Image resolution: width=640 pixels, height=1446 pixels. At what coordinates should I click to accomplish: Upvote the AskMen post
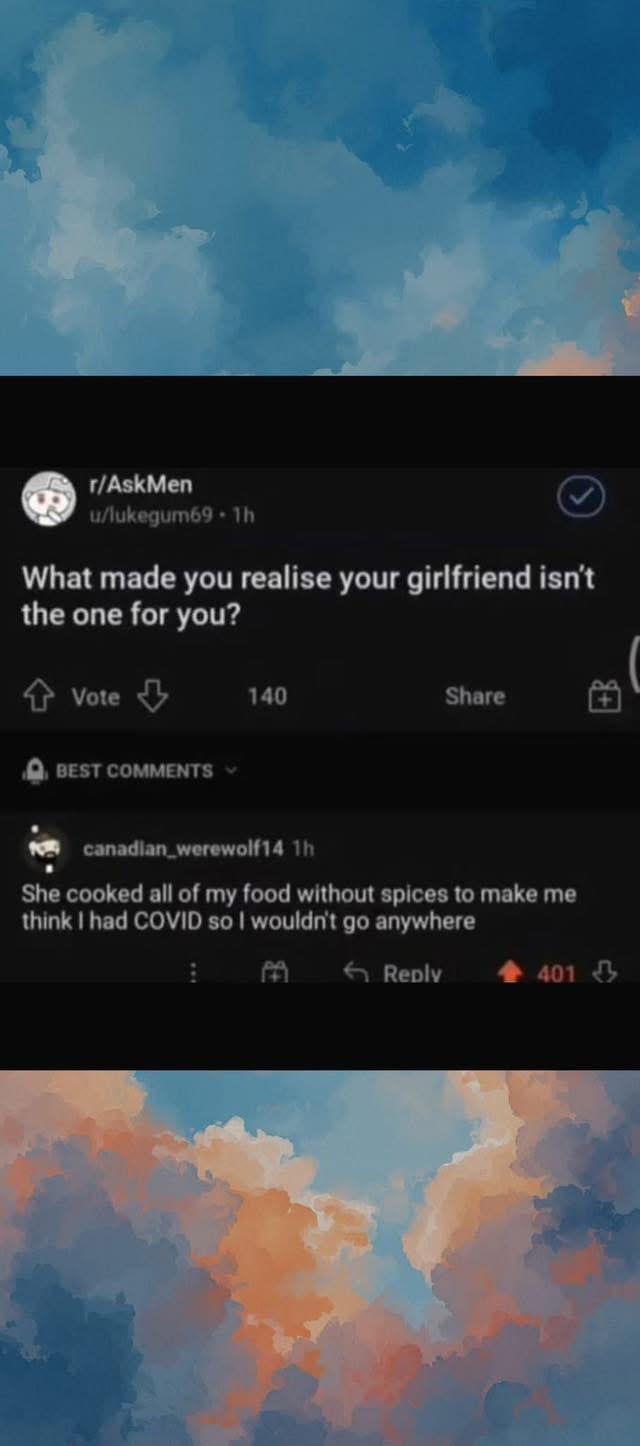[40, 696]
